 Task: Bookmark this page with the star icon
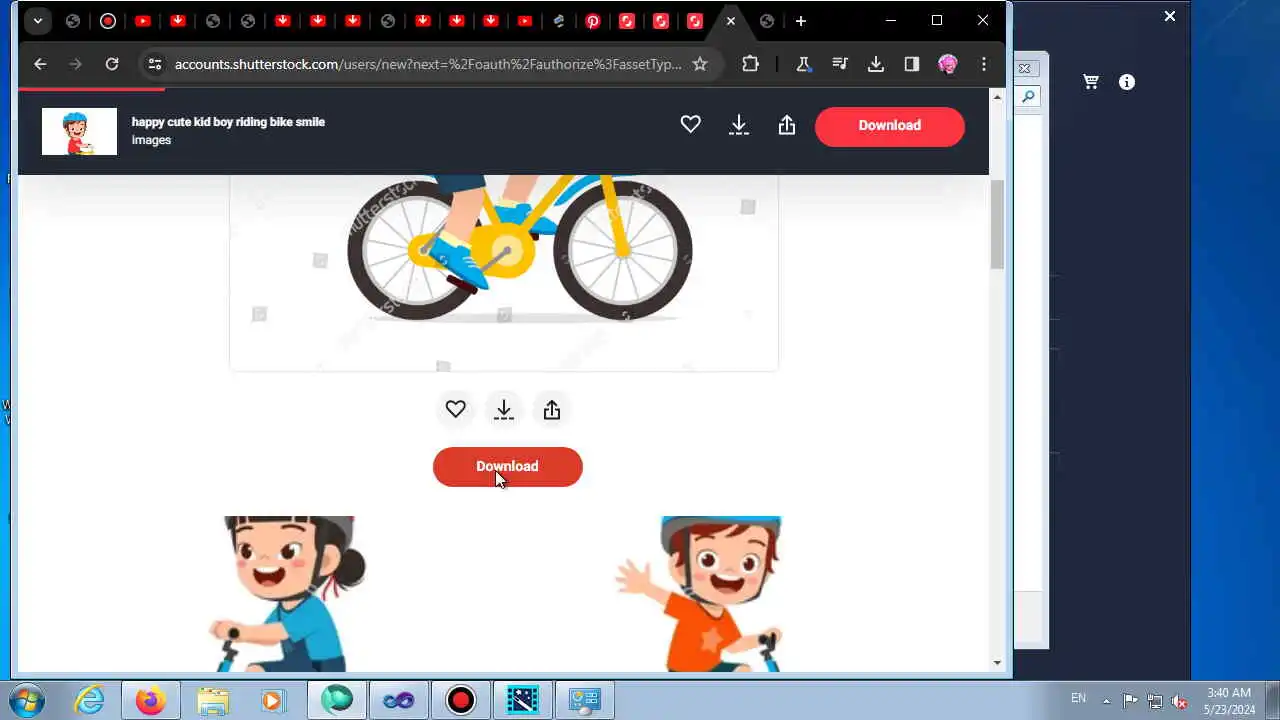point(700,64)
